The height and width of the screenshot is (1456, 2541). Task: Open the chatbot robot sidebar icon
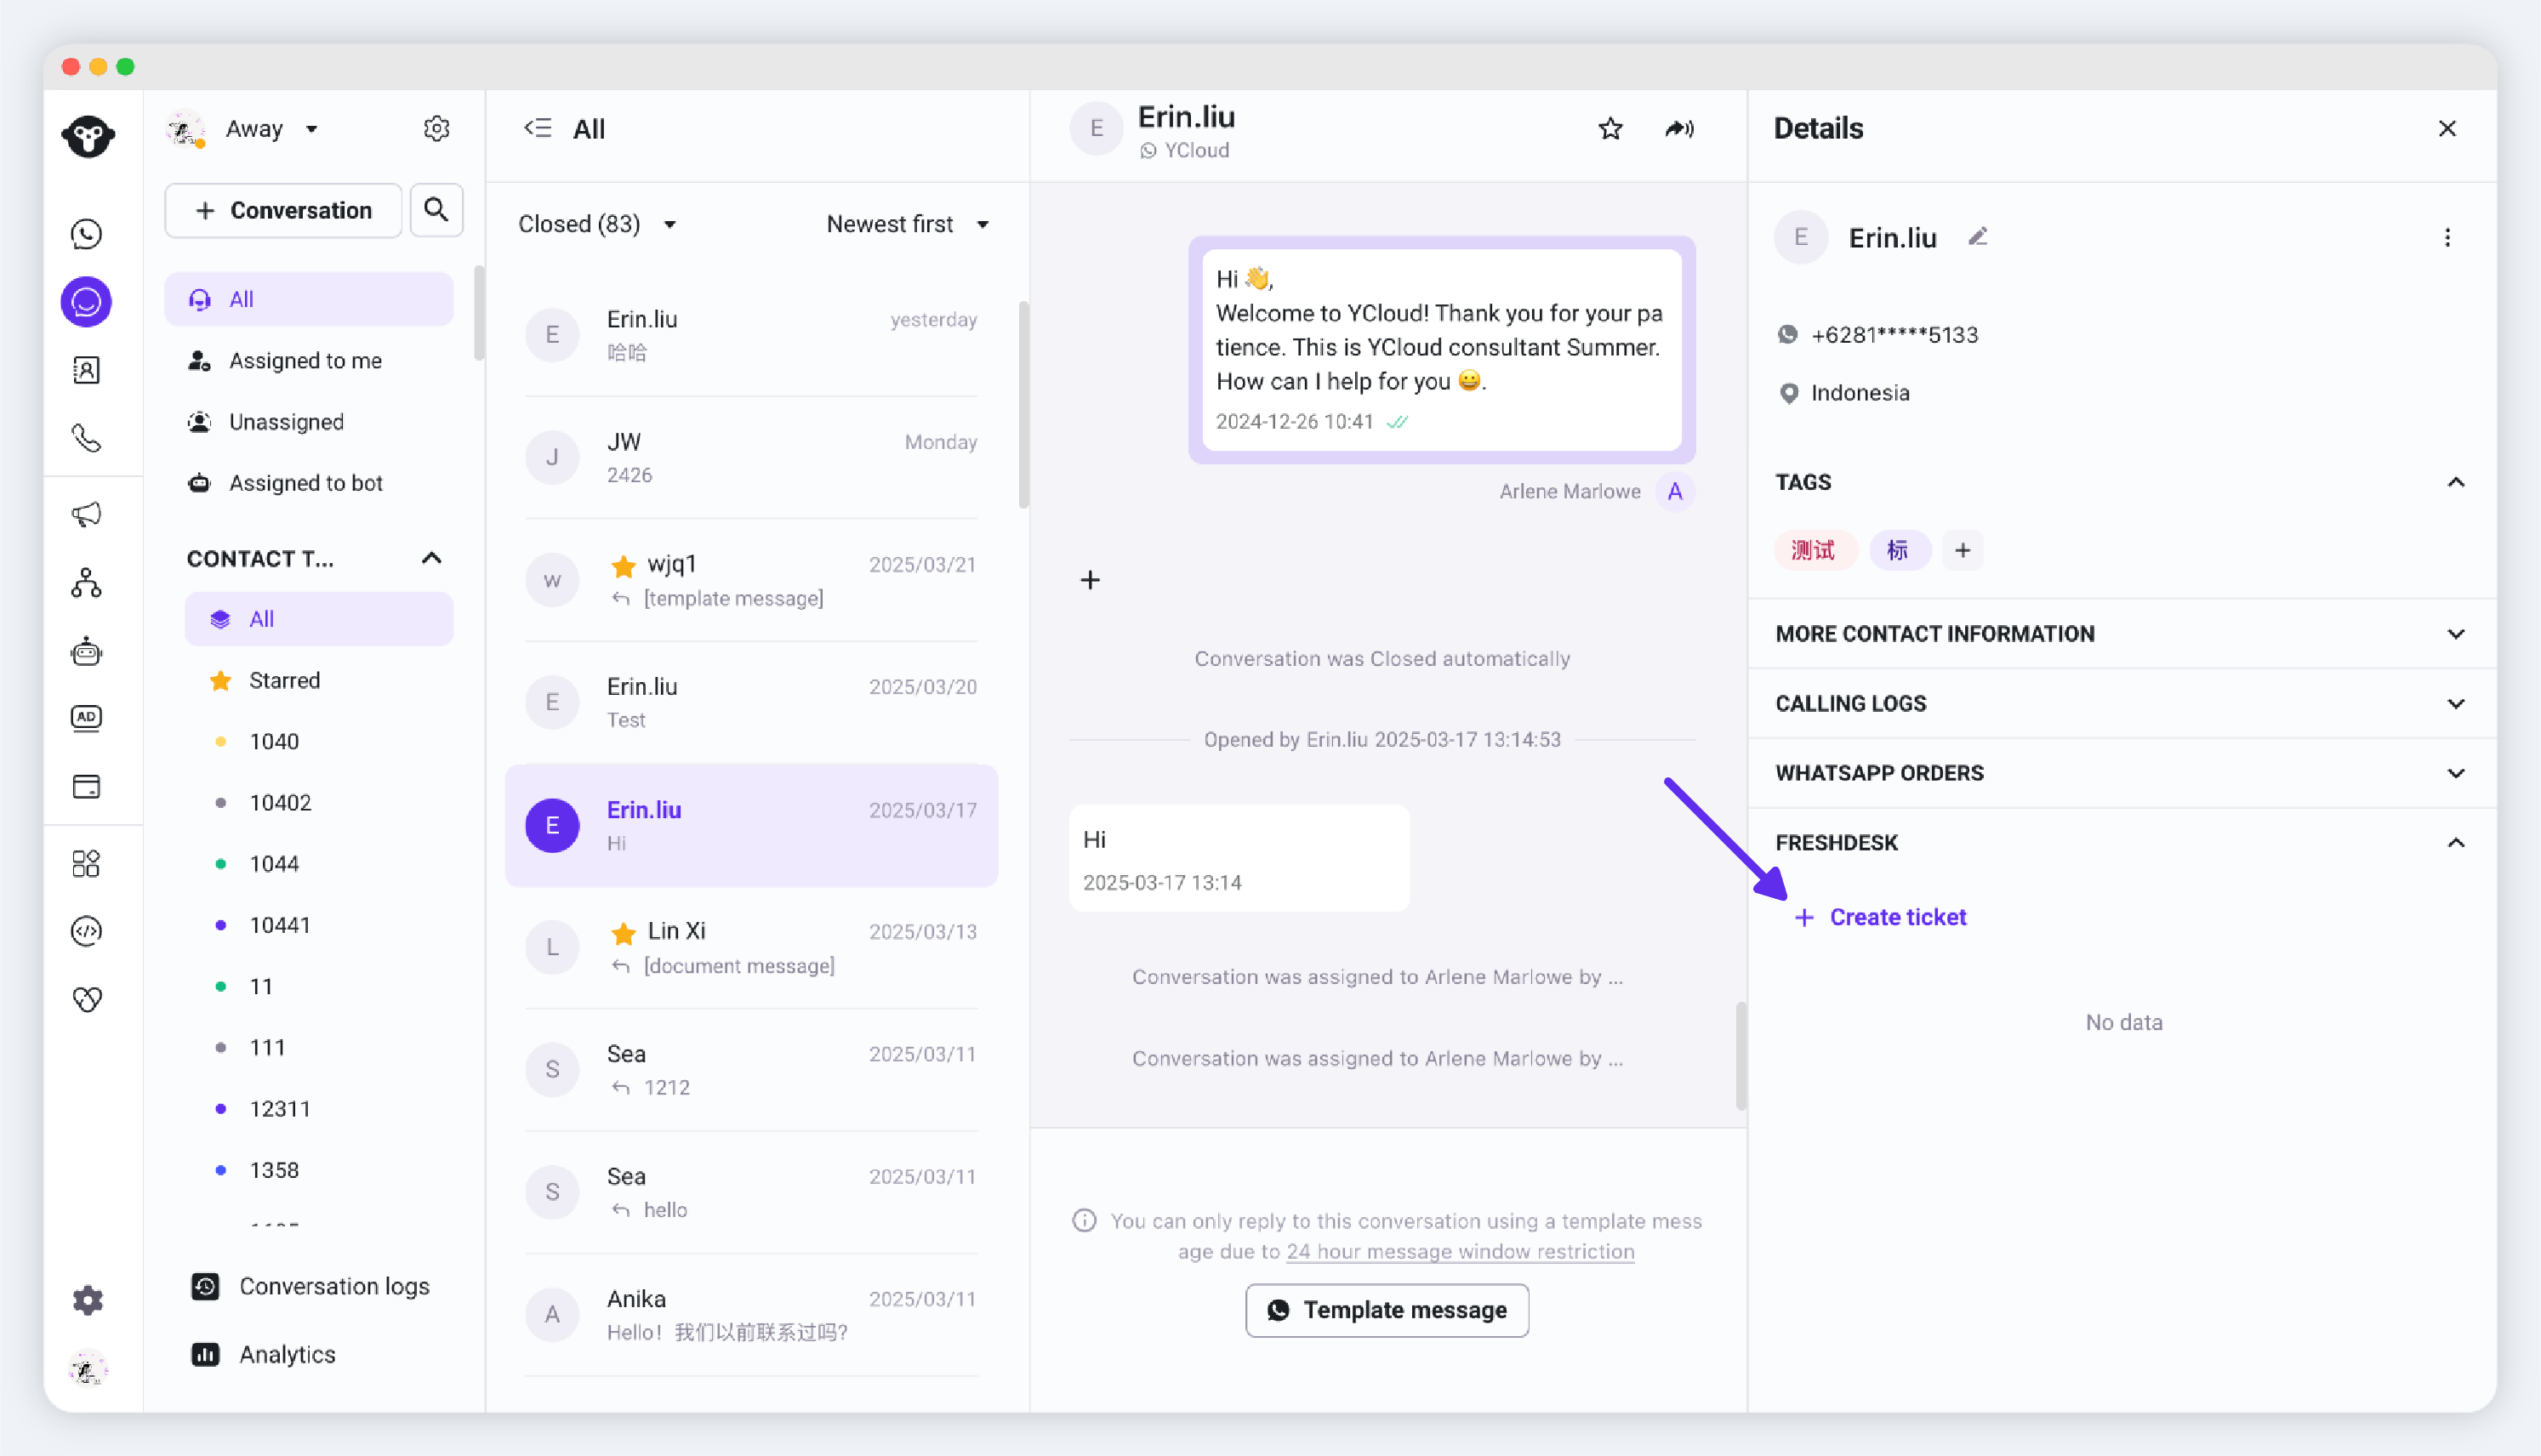87,651
